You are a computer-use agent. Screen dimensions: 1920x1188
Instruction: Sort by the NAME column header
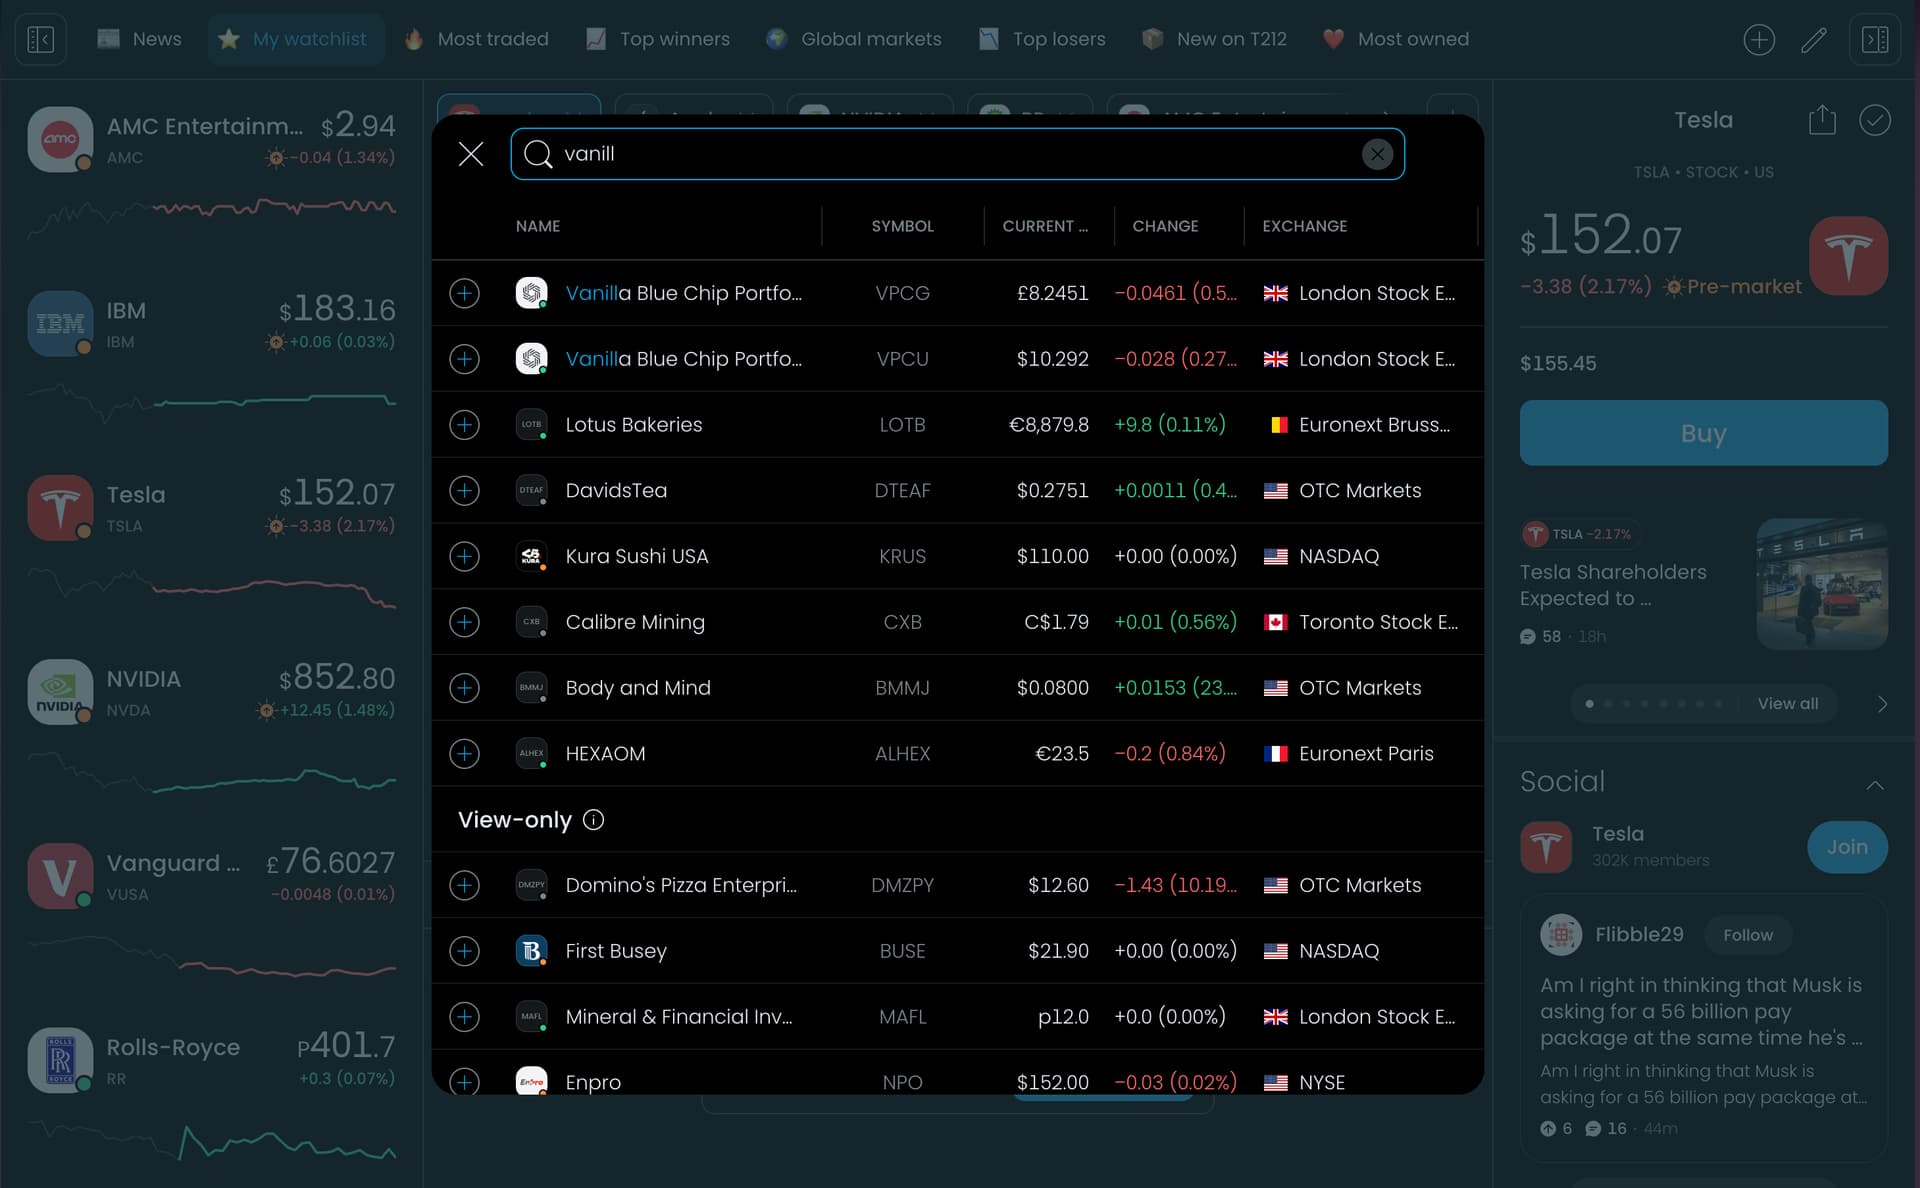click(538, 226)
